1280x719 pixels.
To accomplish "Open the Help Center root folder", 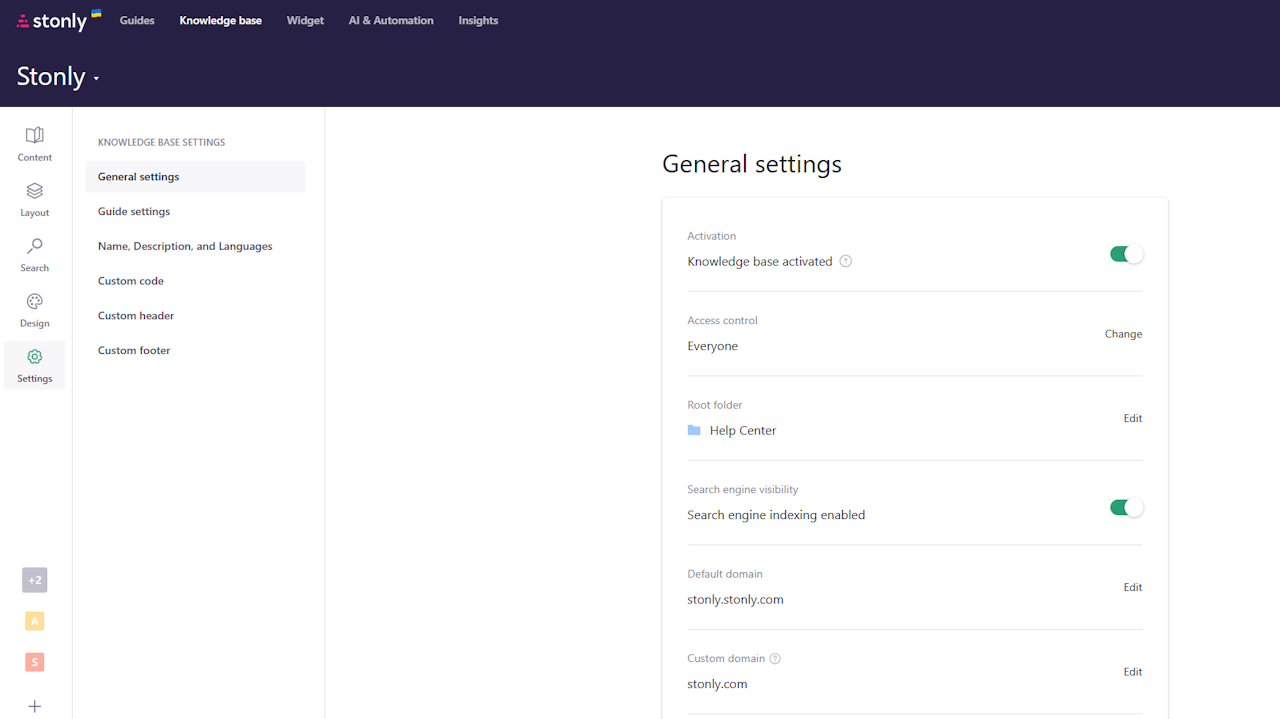I will coord(742,430).
